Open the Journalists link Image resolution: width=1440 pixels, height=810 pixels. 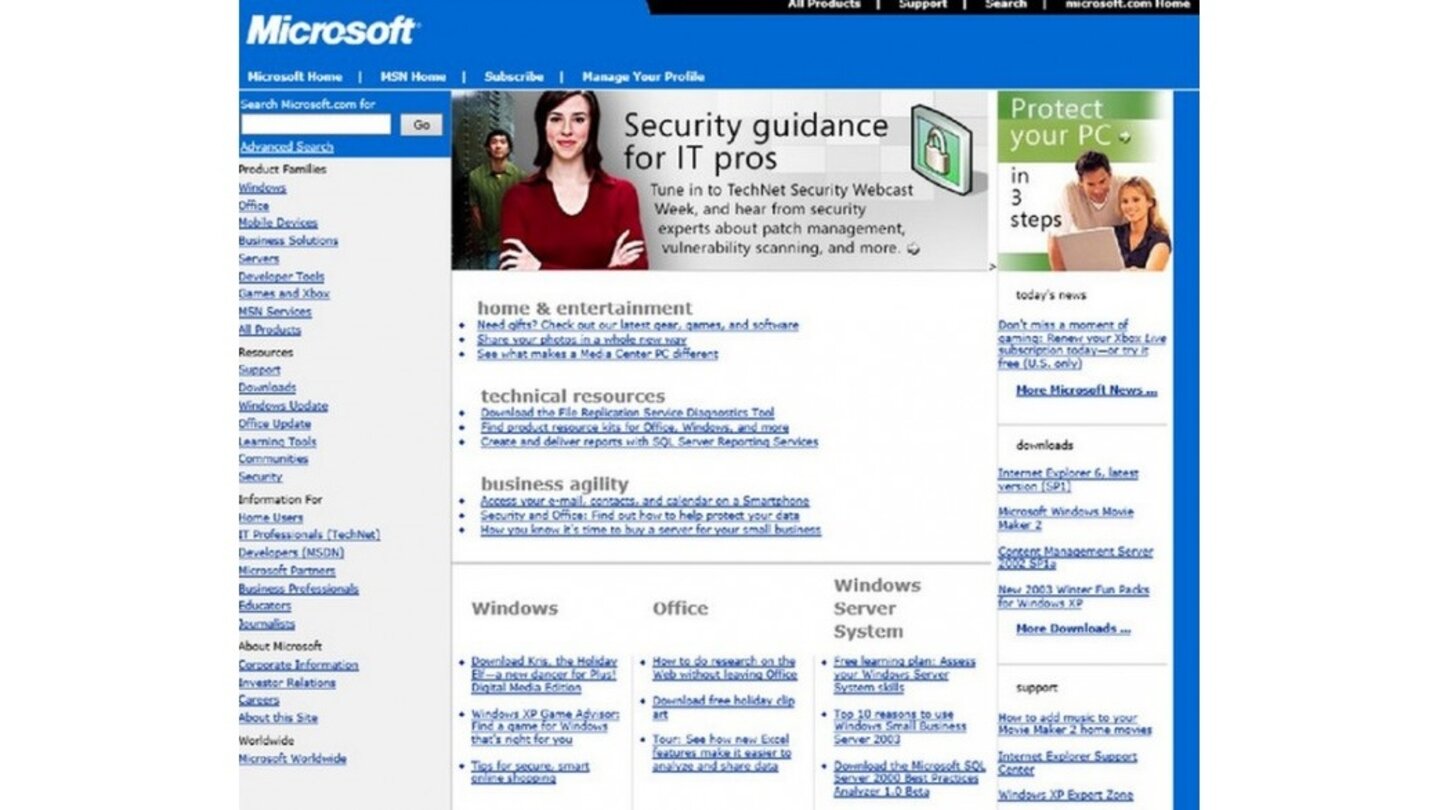[x=267, y=624]
